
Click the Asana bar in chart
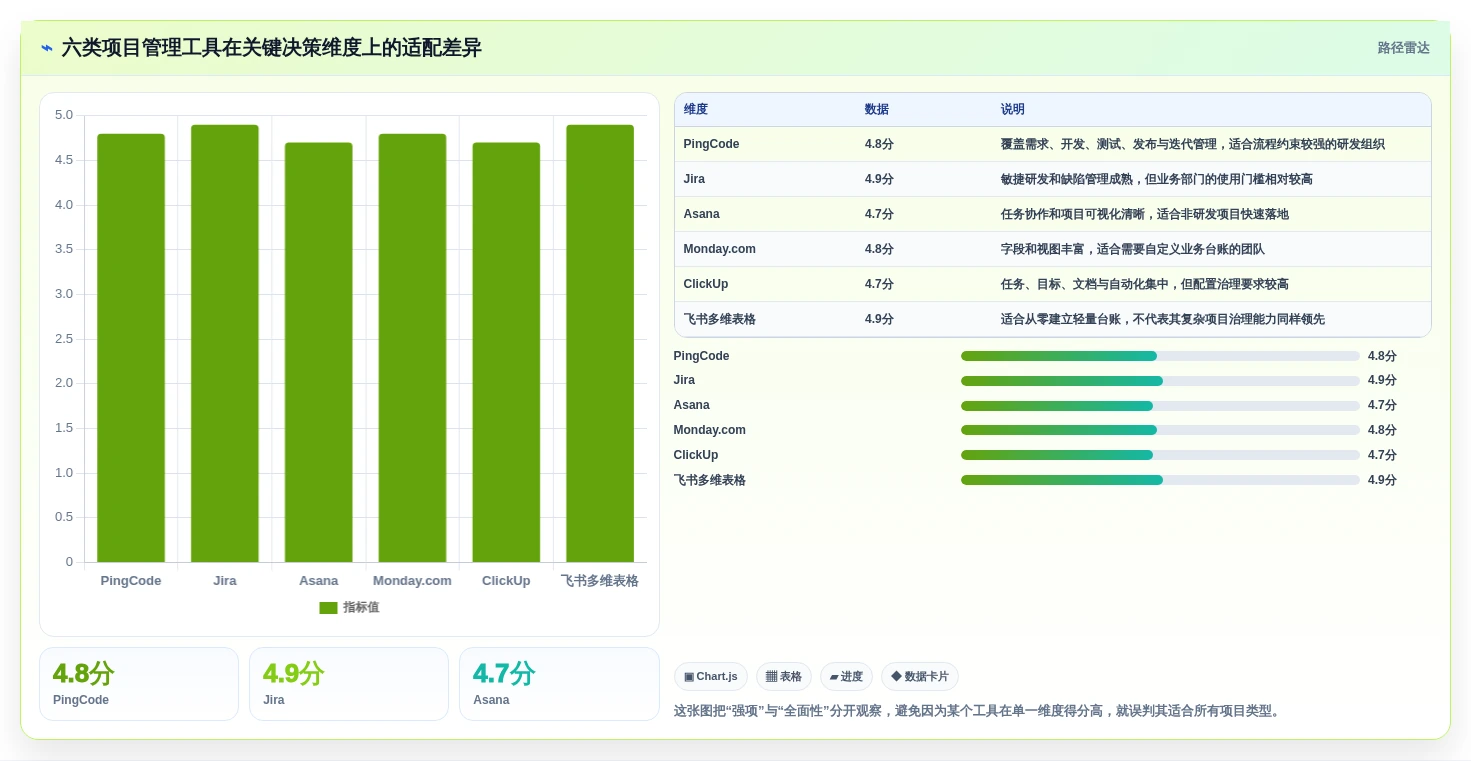coord(319,352)
